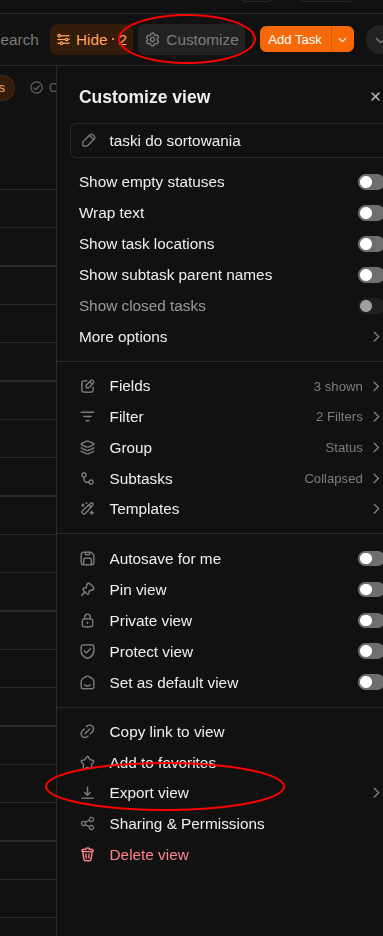Click the Add to favorites star icon
Screen dimensions: 383x936
coord(88,762)
